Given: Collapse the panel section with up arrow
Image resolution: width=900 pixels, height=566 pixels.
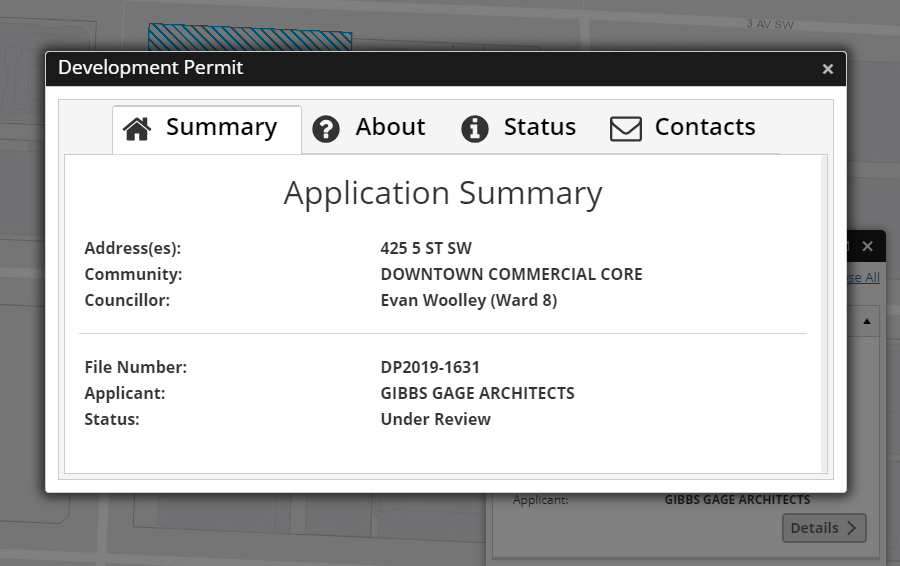Looking at the screenshot, I should click(x=866, y=322).
